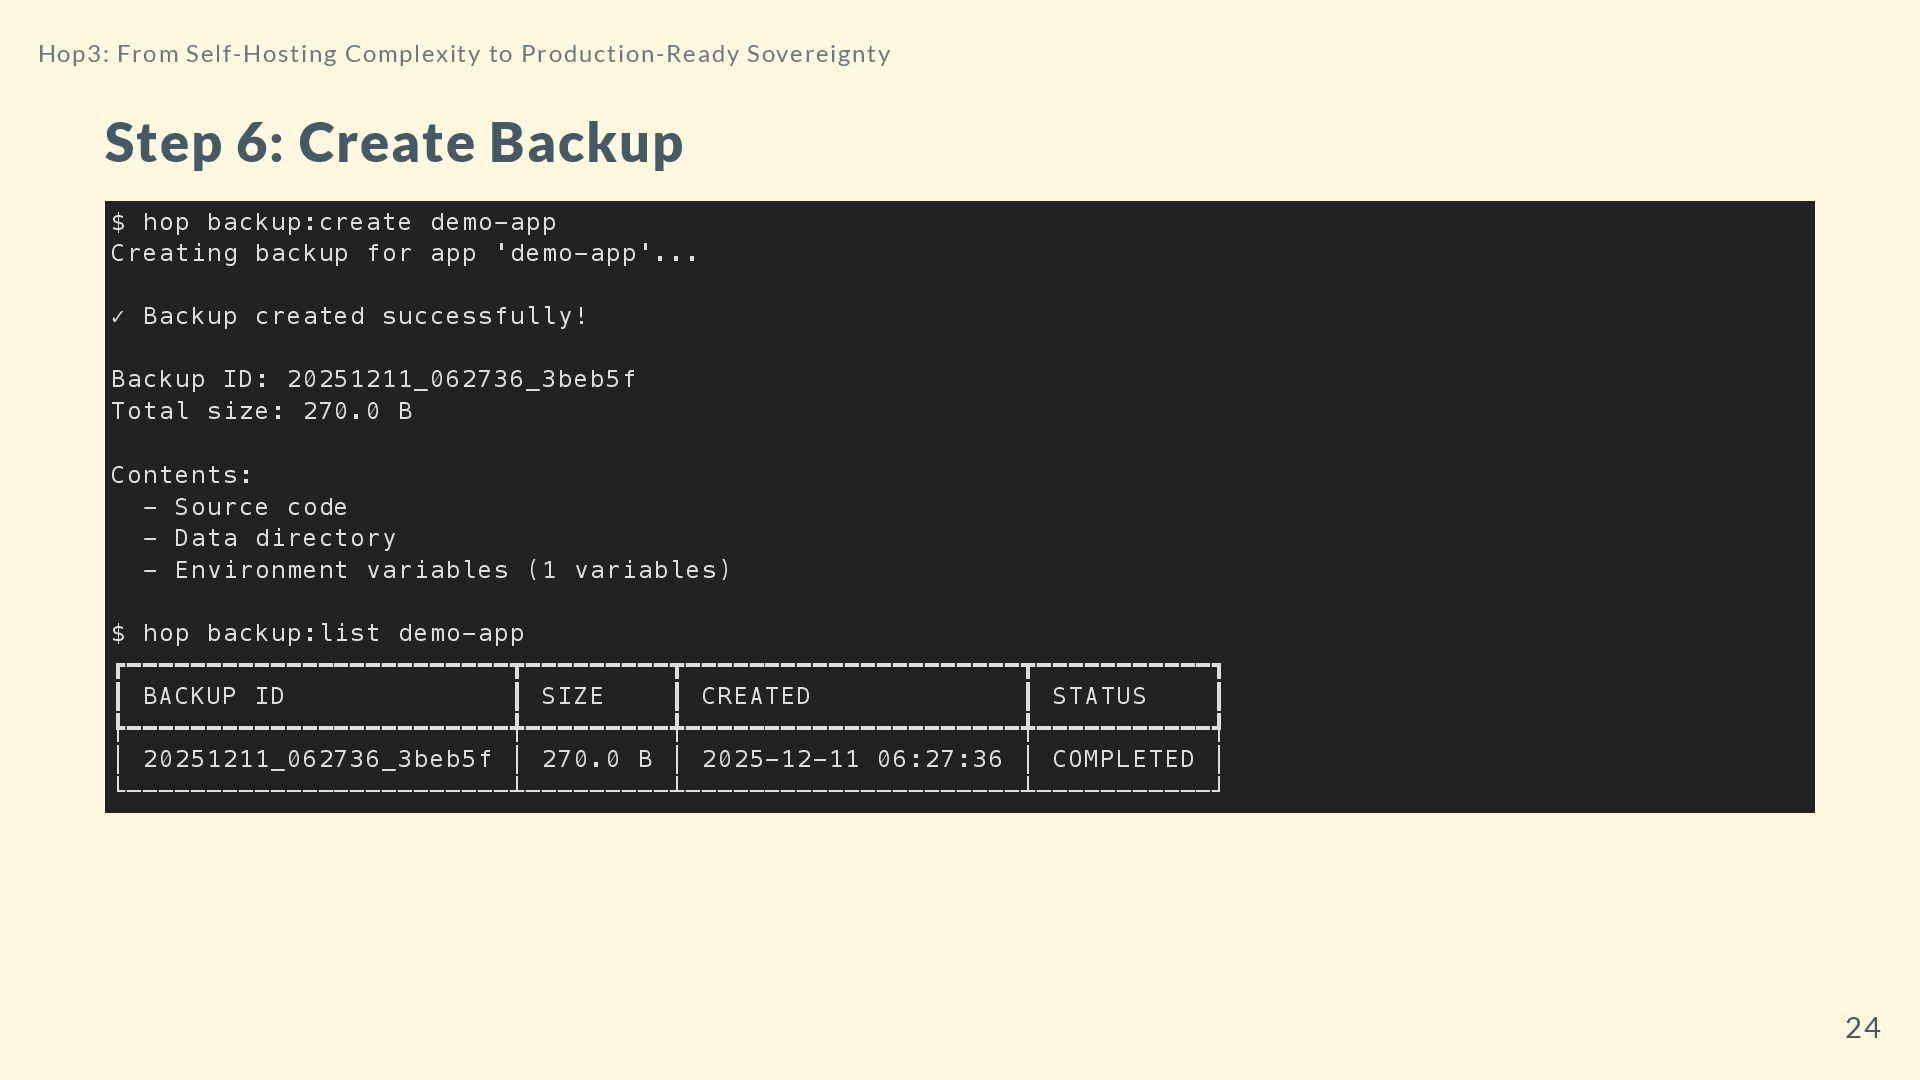The image size is (1920, 1080).
Task: Click the 'Step 6: Create Backup' heading
Action: [394, 142]
